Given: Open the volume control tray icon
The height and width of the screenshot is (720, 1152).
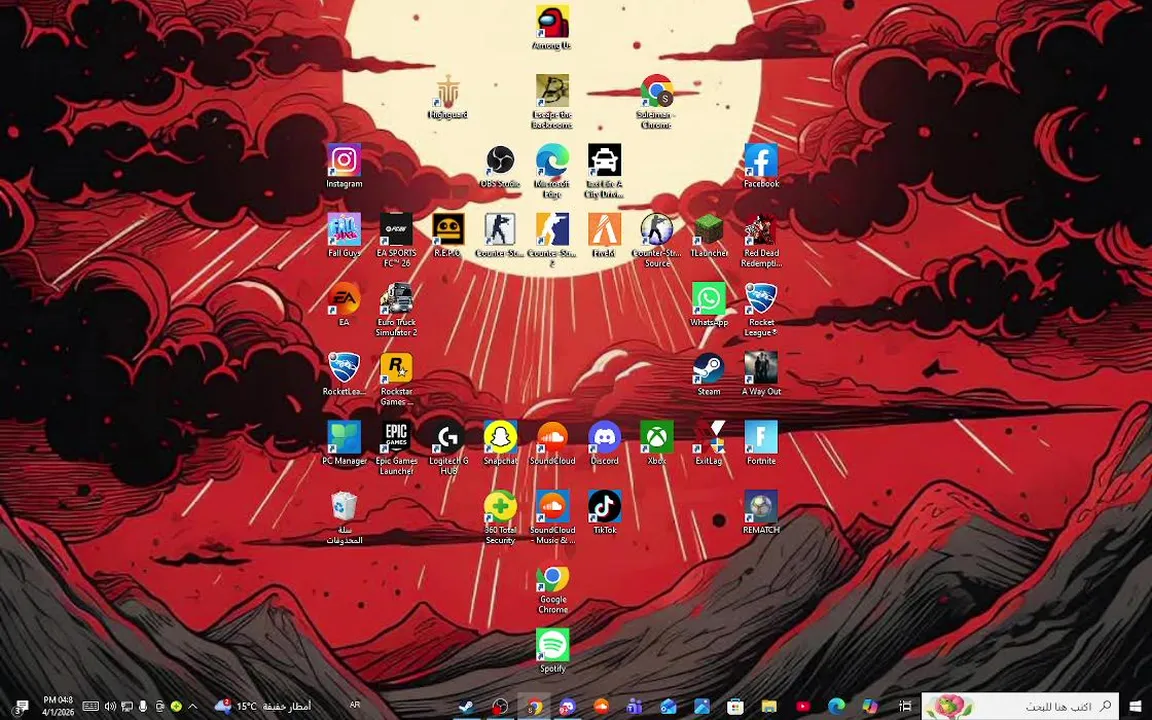Looking at the screenshot, I should [110, 706].
